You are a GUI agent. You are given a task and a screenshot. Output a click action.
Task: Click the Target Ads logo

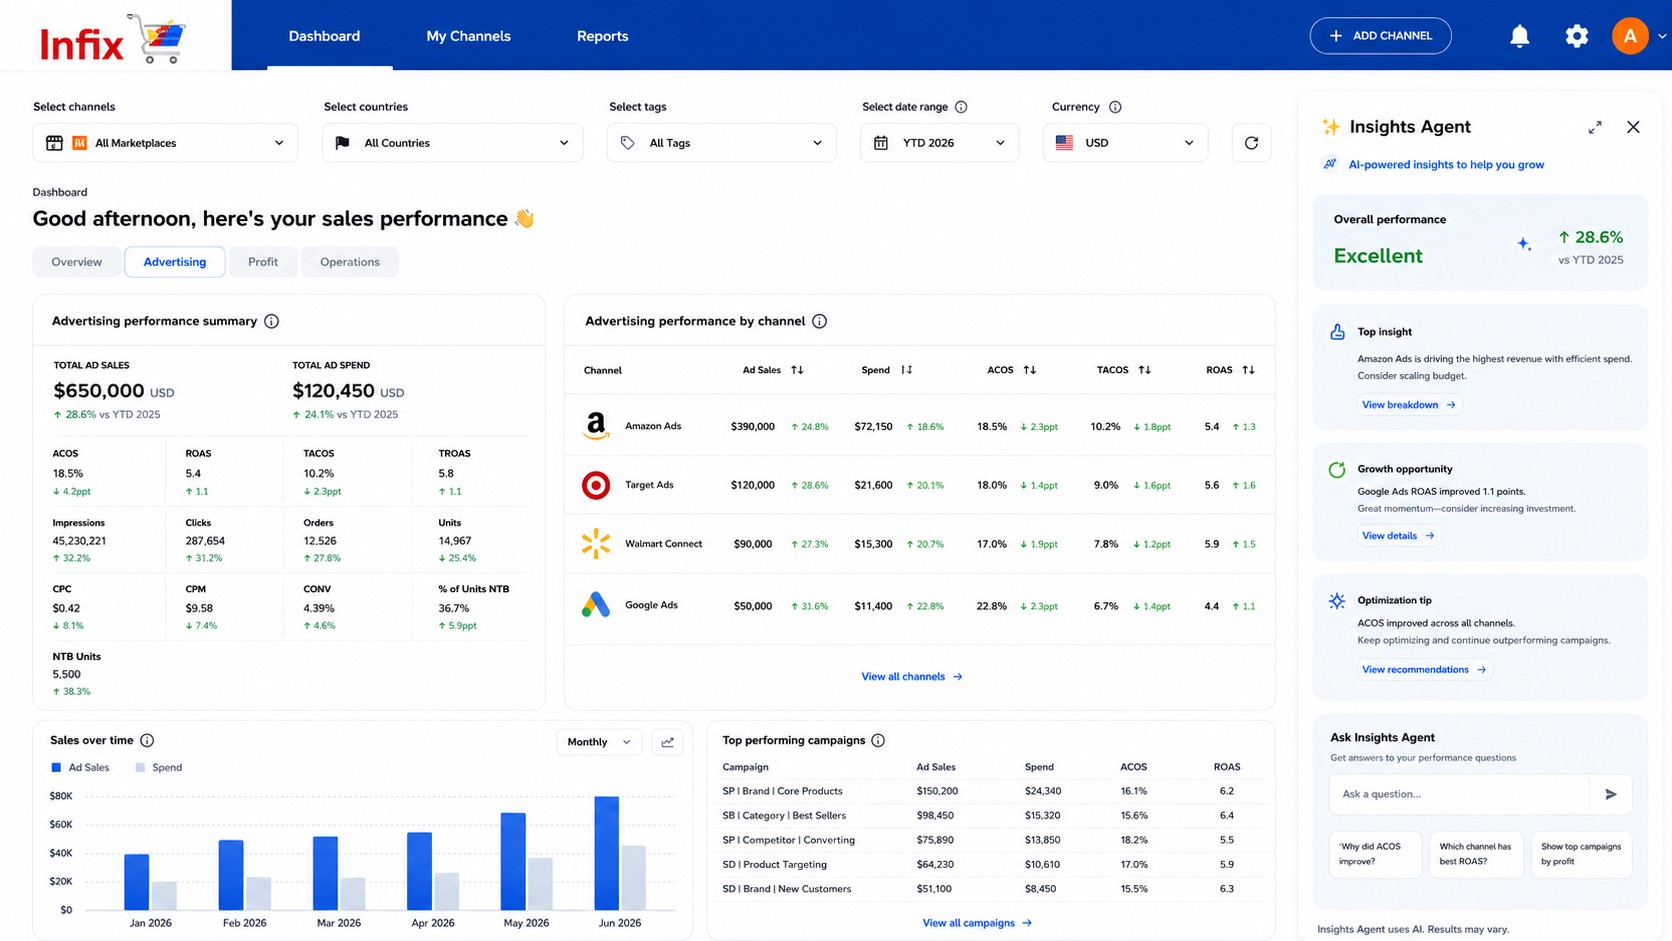(x=596, y=485)
